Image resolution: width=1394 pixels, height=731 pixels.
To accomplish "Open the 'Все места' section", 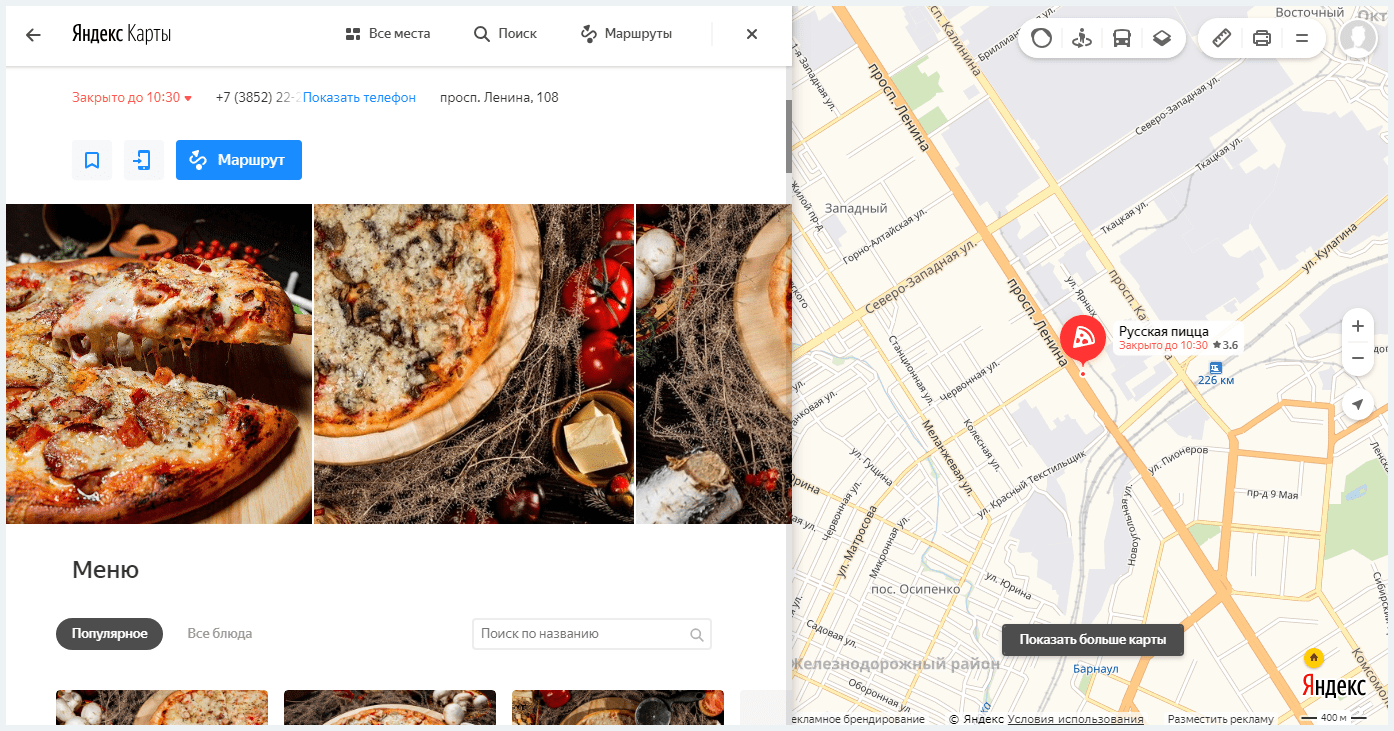I will tap(387, 34).
